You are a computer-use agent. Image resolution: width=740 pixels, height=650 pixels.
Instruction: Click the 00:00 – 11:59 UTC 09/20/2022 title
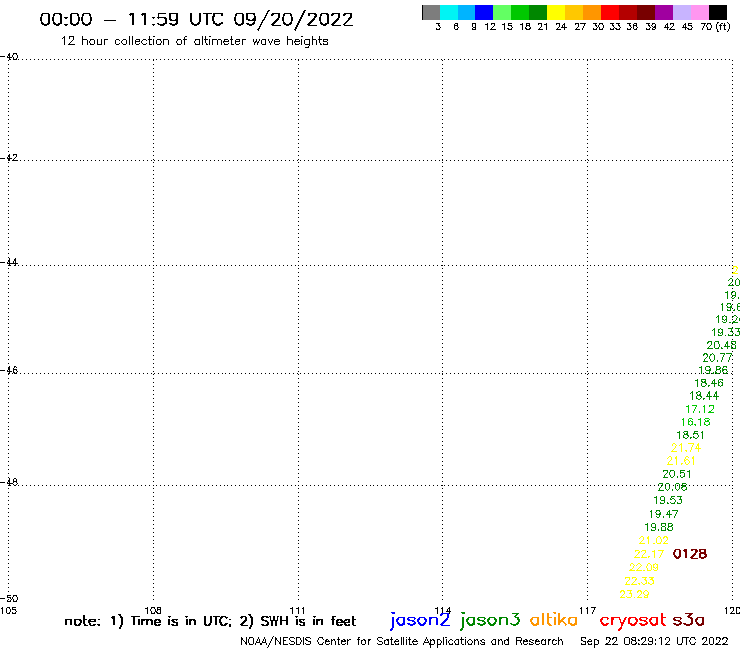tap(196, 20)
